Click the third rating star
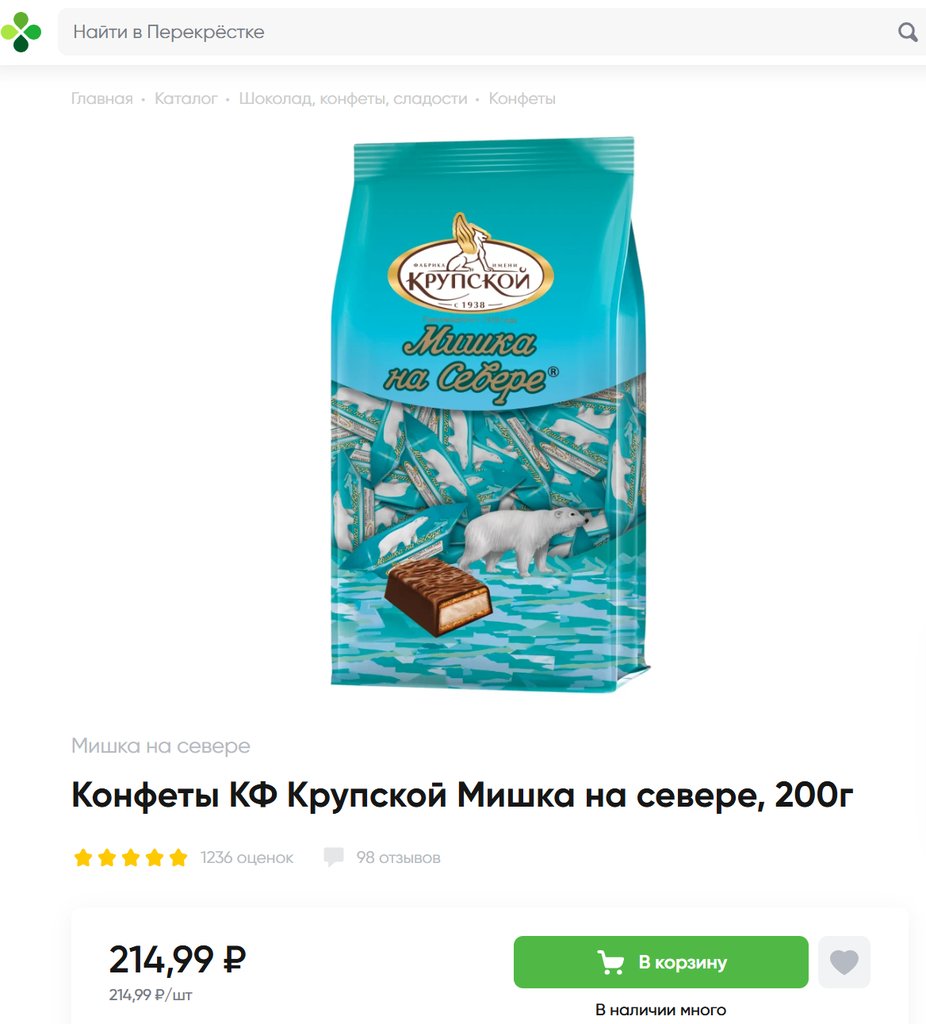 [131, 857]
